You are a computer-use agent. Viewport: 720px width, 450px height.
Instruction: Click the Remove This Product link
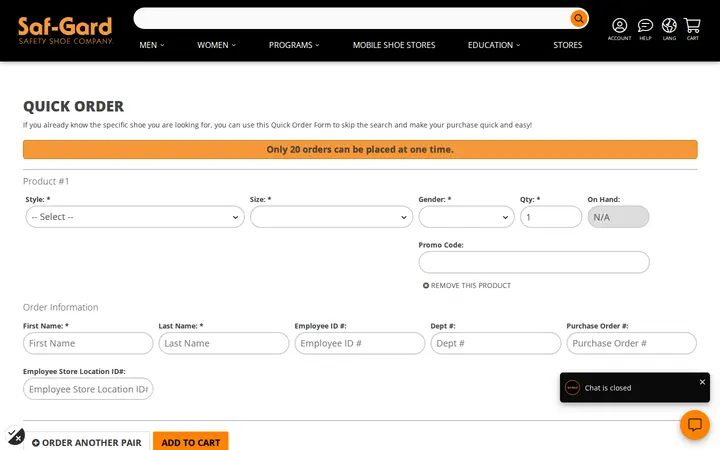pos(467,286)
